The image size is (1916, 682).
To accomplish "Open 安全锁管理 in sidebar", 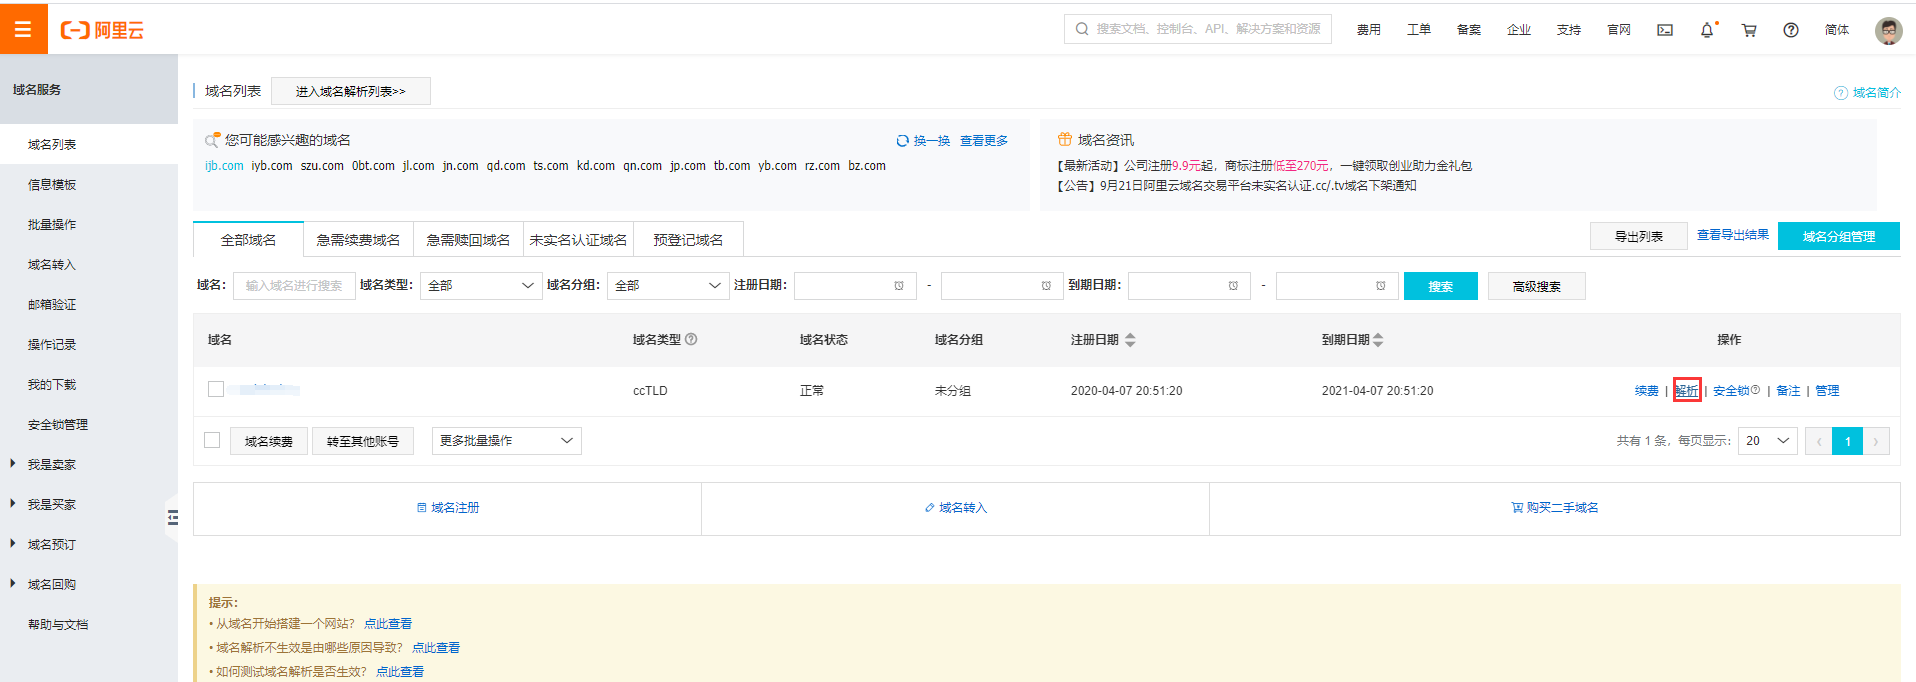I will pyautogui.click(x=58, y=424).
